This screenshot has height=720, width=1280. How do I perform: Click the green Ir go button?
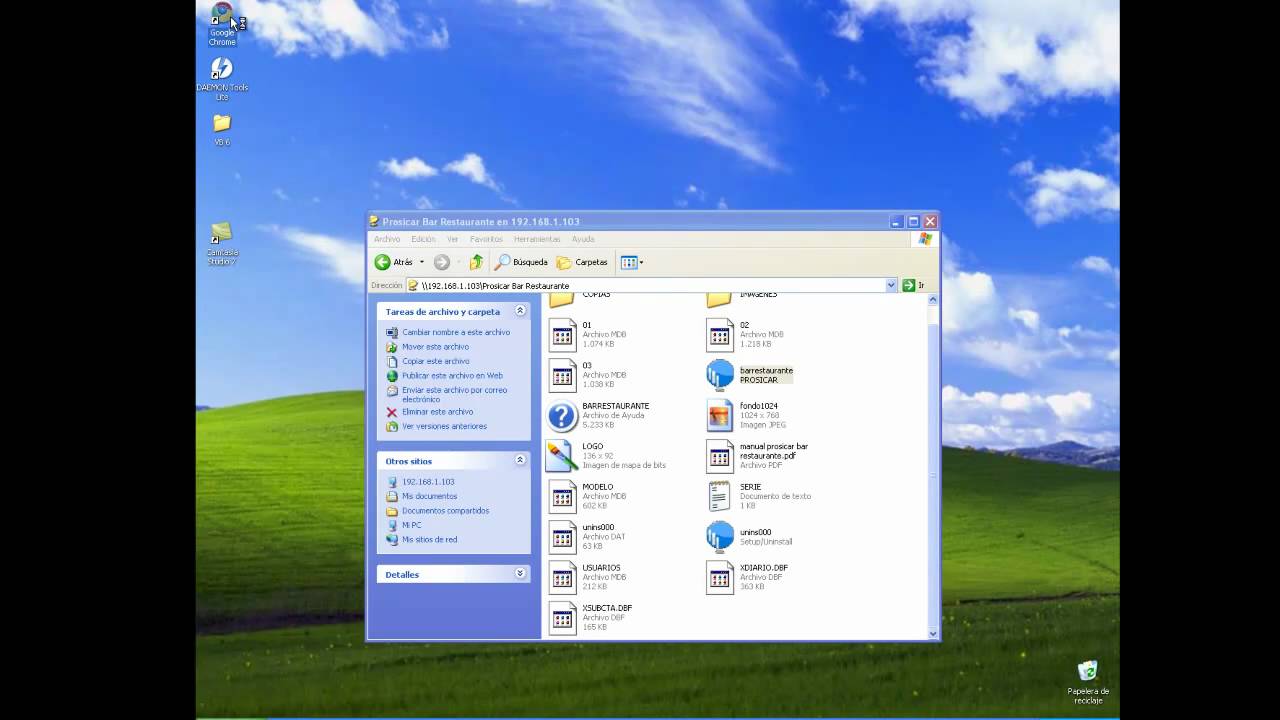[x=913, y=285]
